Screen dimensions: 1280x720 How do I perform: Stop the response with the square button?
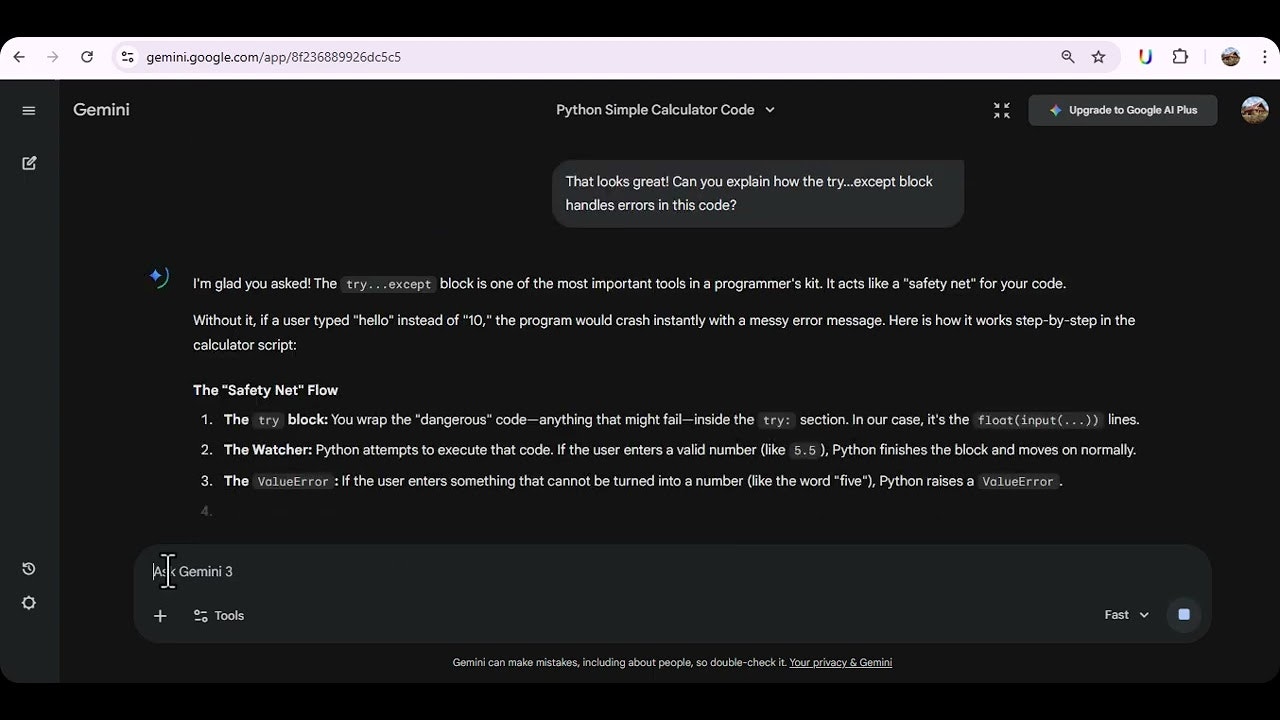click(1184, 615)
